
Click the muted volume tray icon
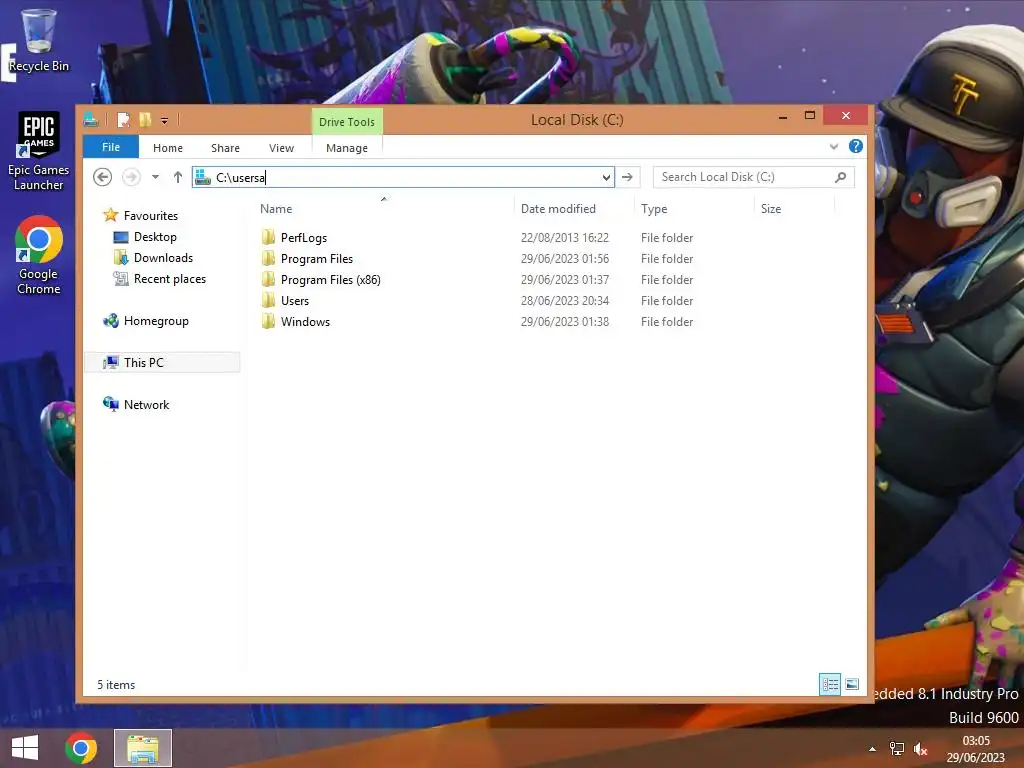[x=921, y=749]
